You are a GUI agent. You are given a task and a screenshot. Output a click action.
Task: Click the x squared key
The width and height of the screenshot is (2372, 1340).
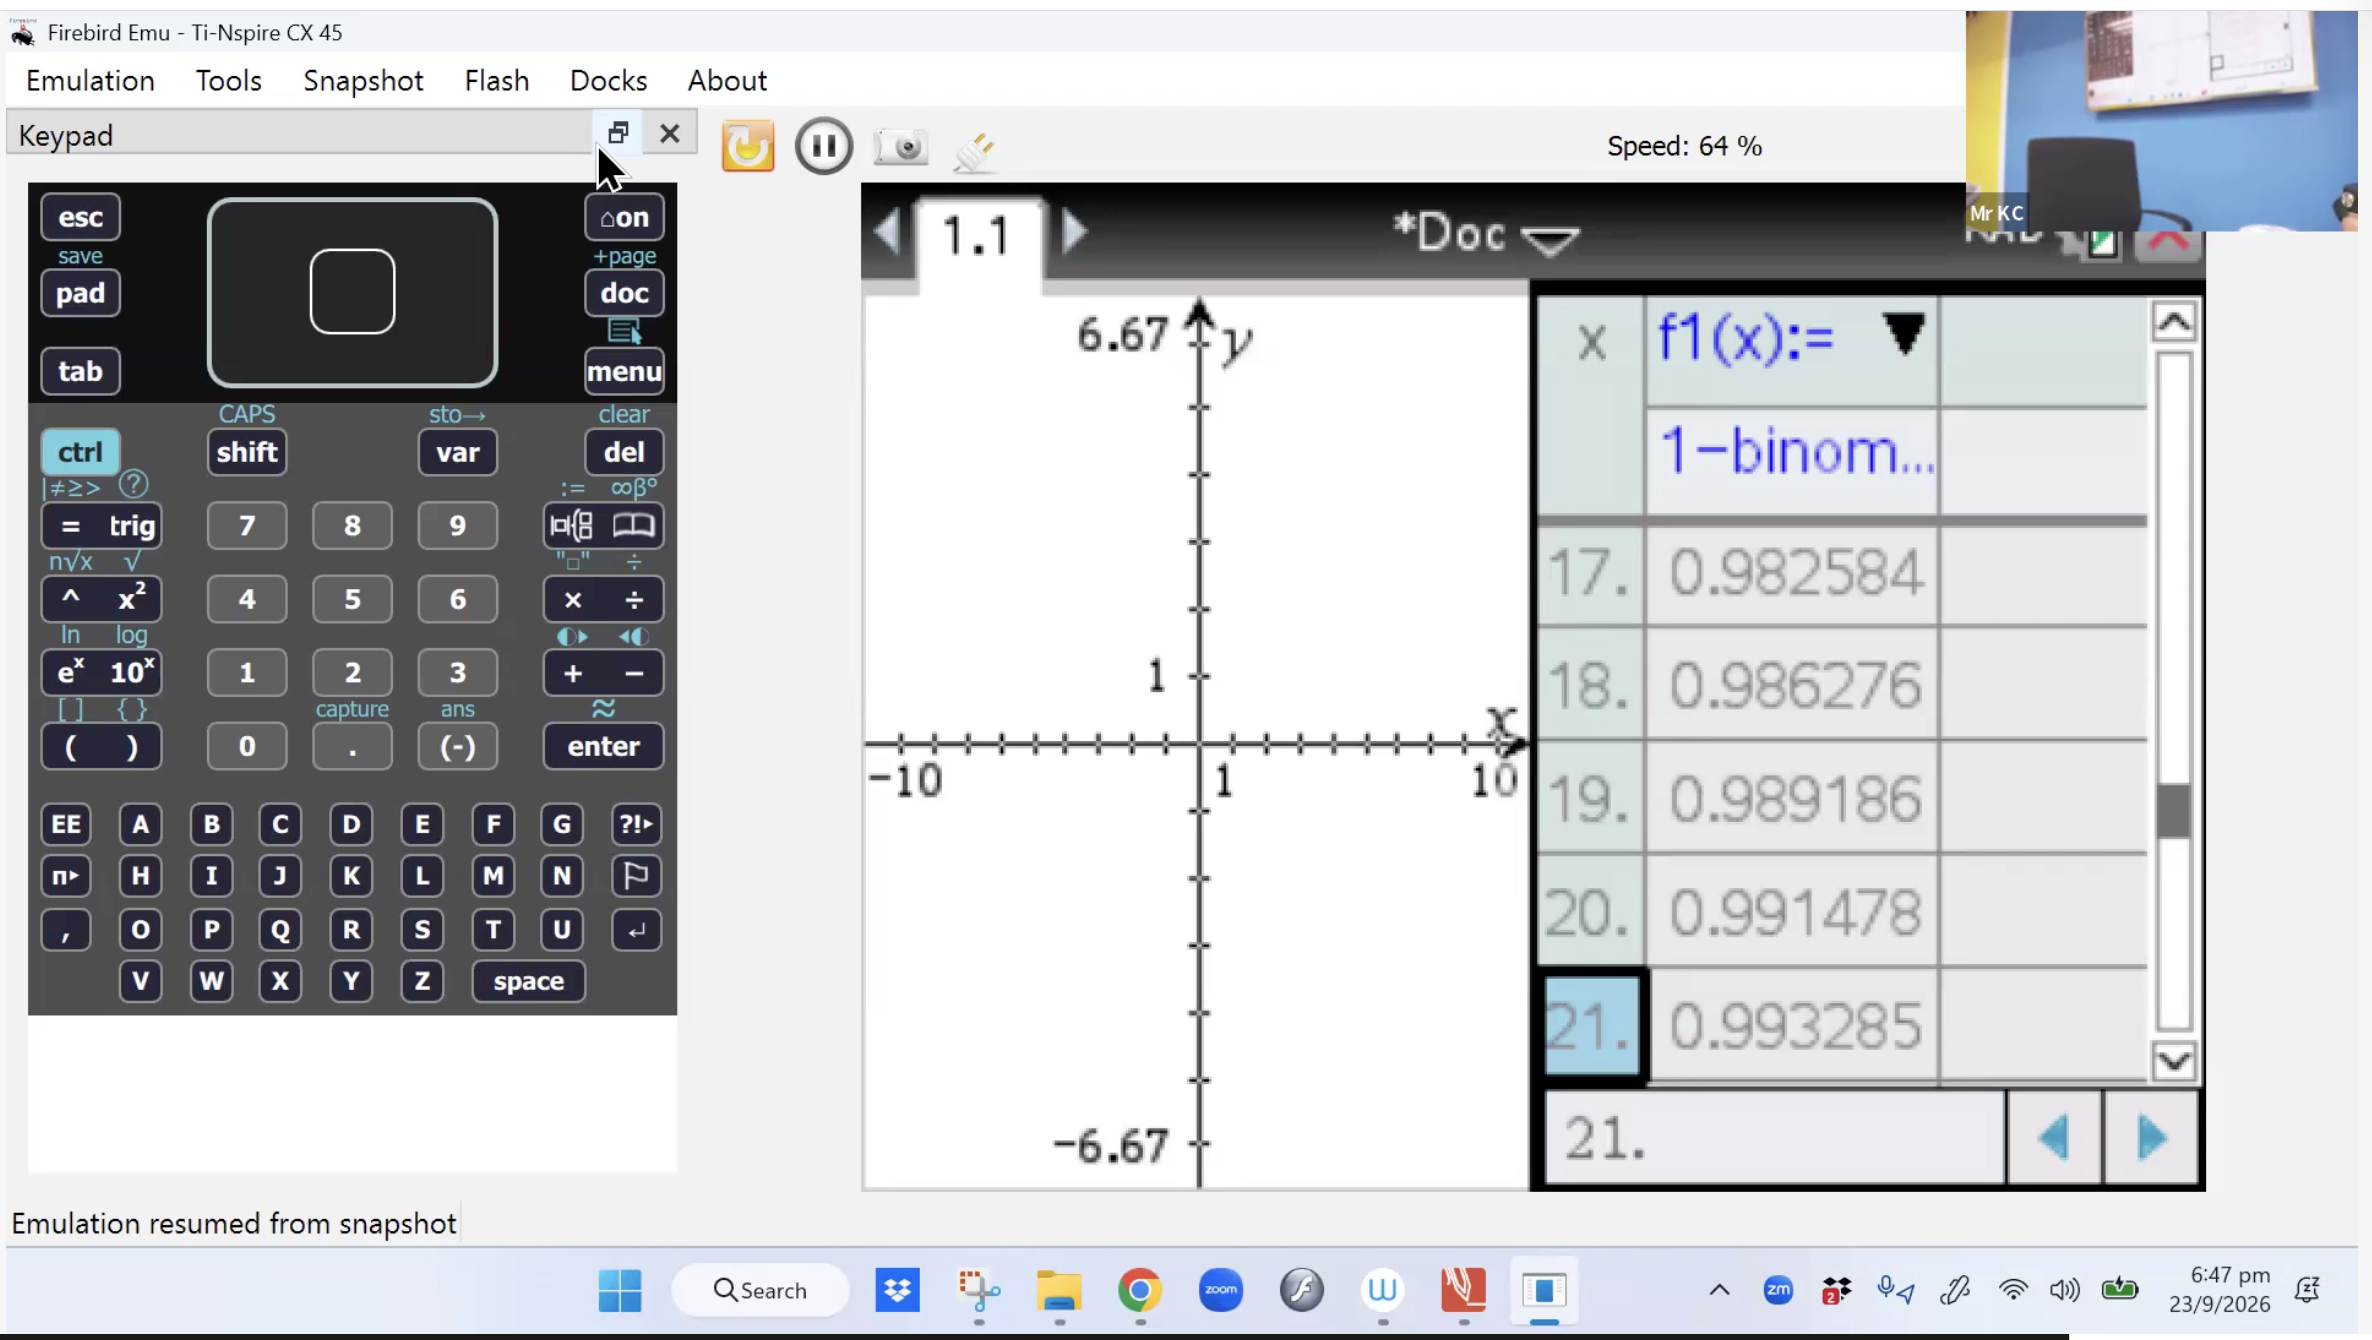click(x=132, y=599)
